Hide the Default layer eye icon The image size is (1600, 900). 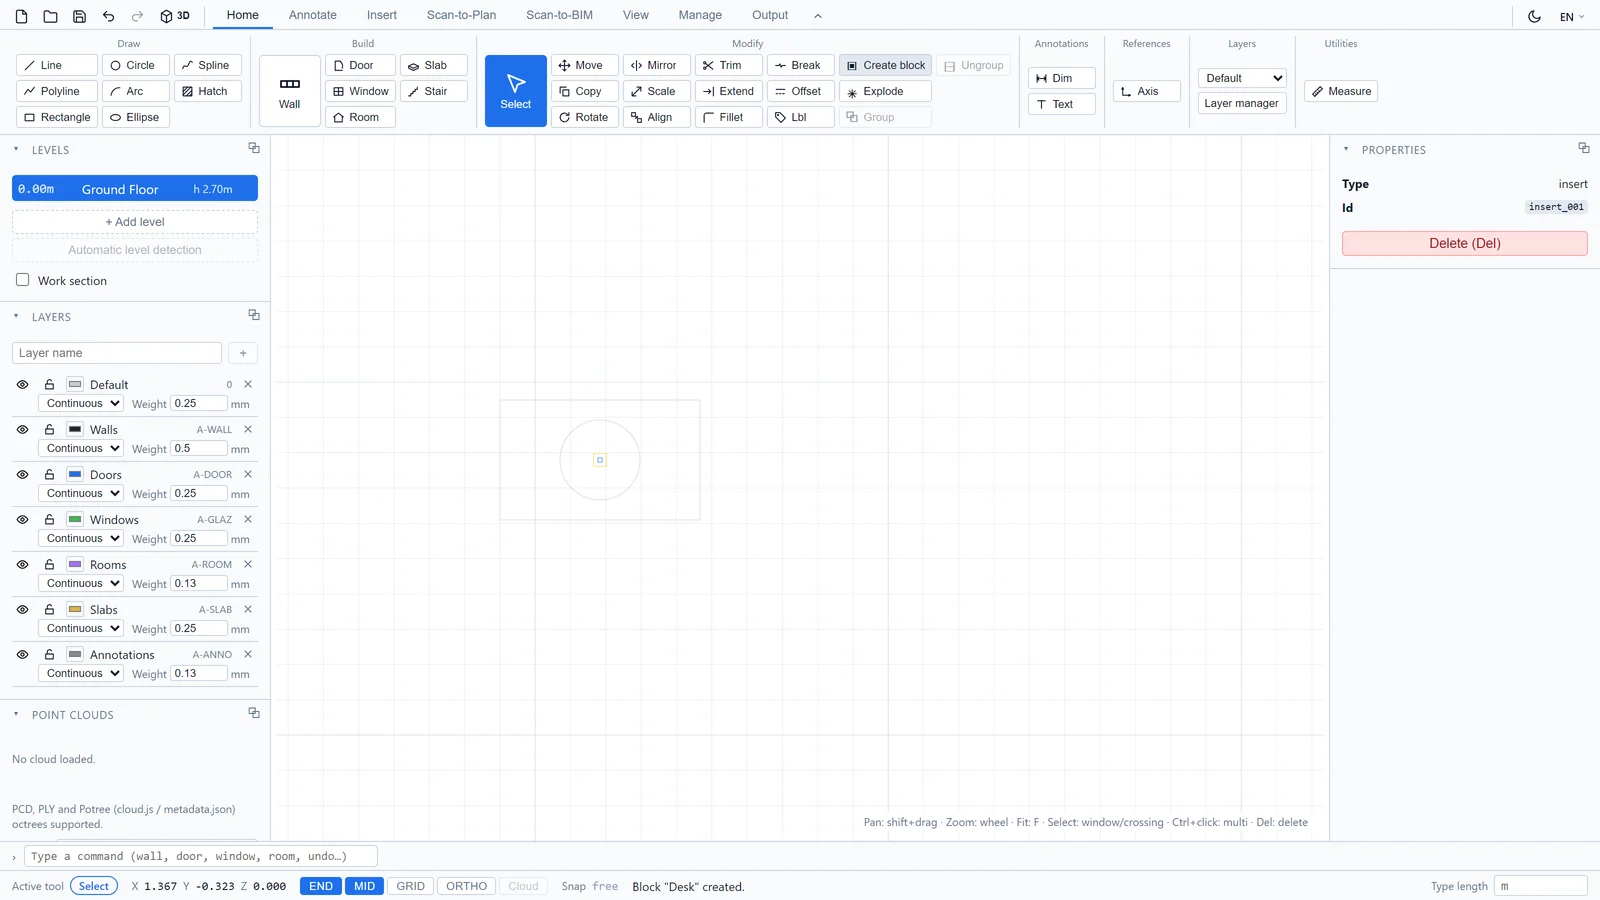pyautogui.click(x=22, y=384)
